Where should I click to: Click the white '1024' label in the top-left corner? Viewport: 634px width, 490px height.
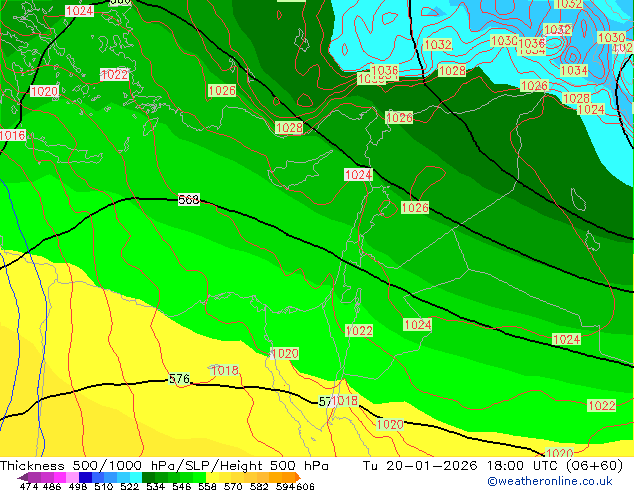(x=80, y=11)
